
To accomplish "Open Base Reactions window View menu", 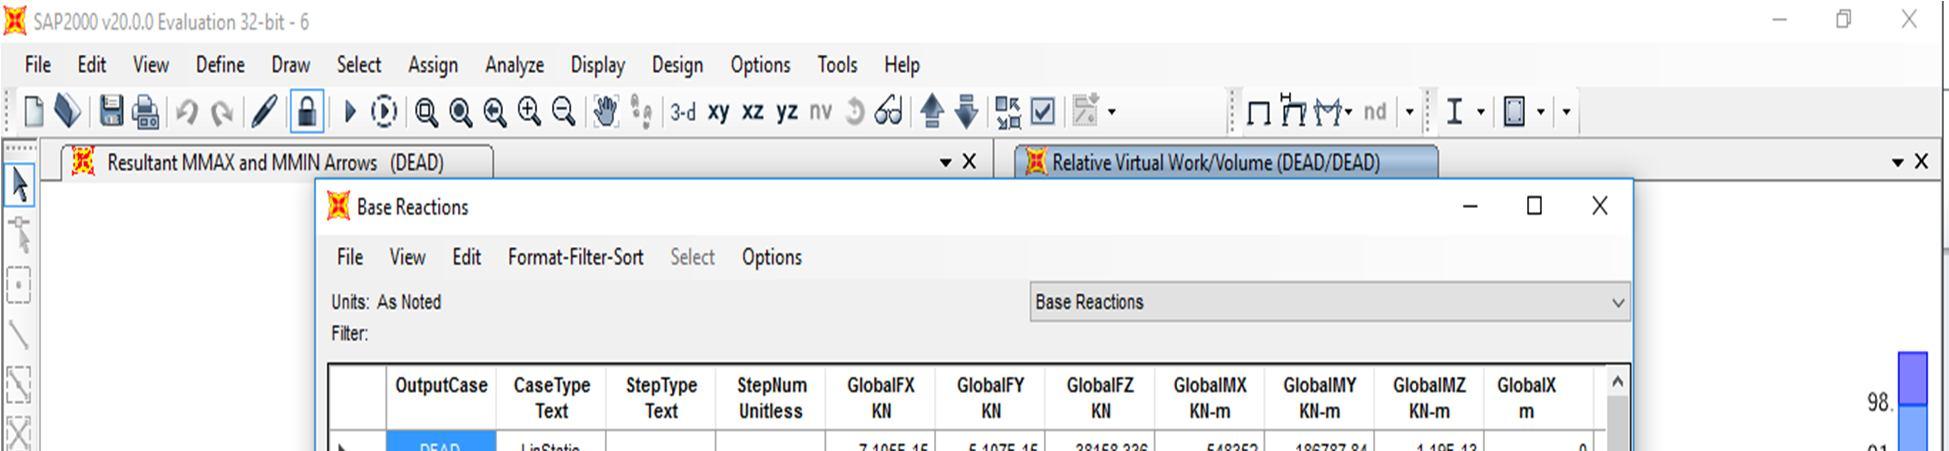I will (407, 257).
